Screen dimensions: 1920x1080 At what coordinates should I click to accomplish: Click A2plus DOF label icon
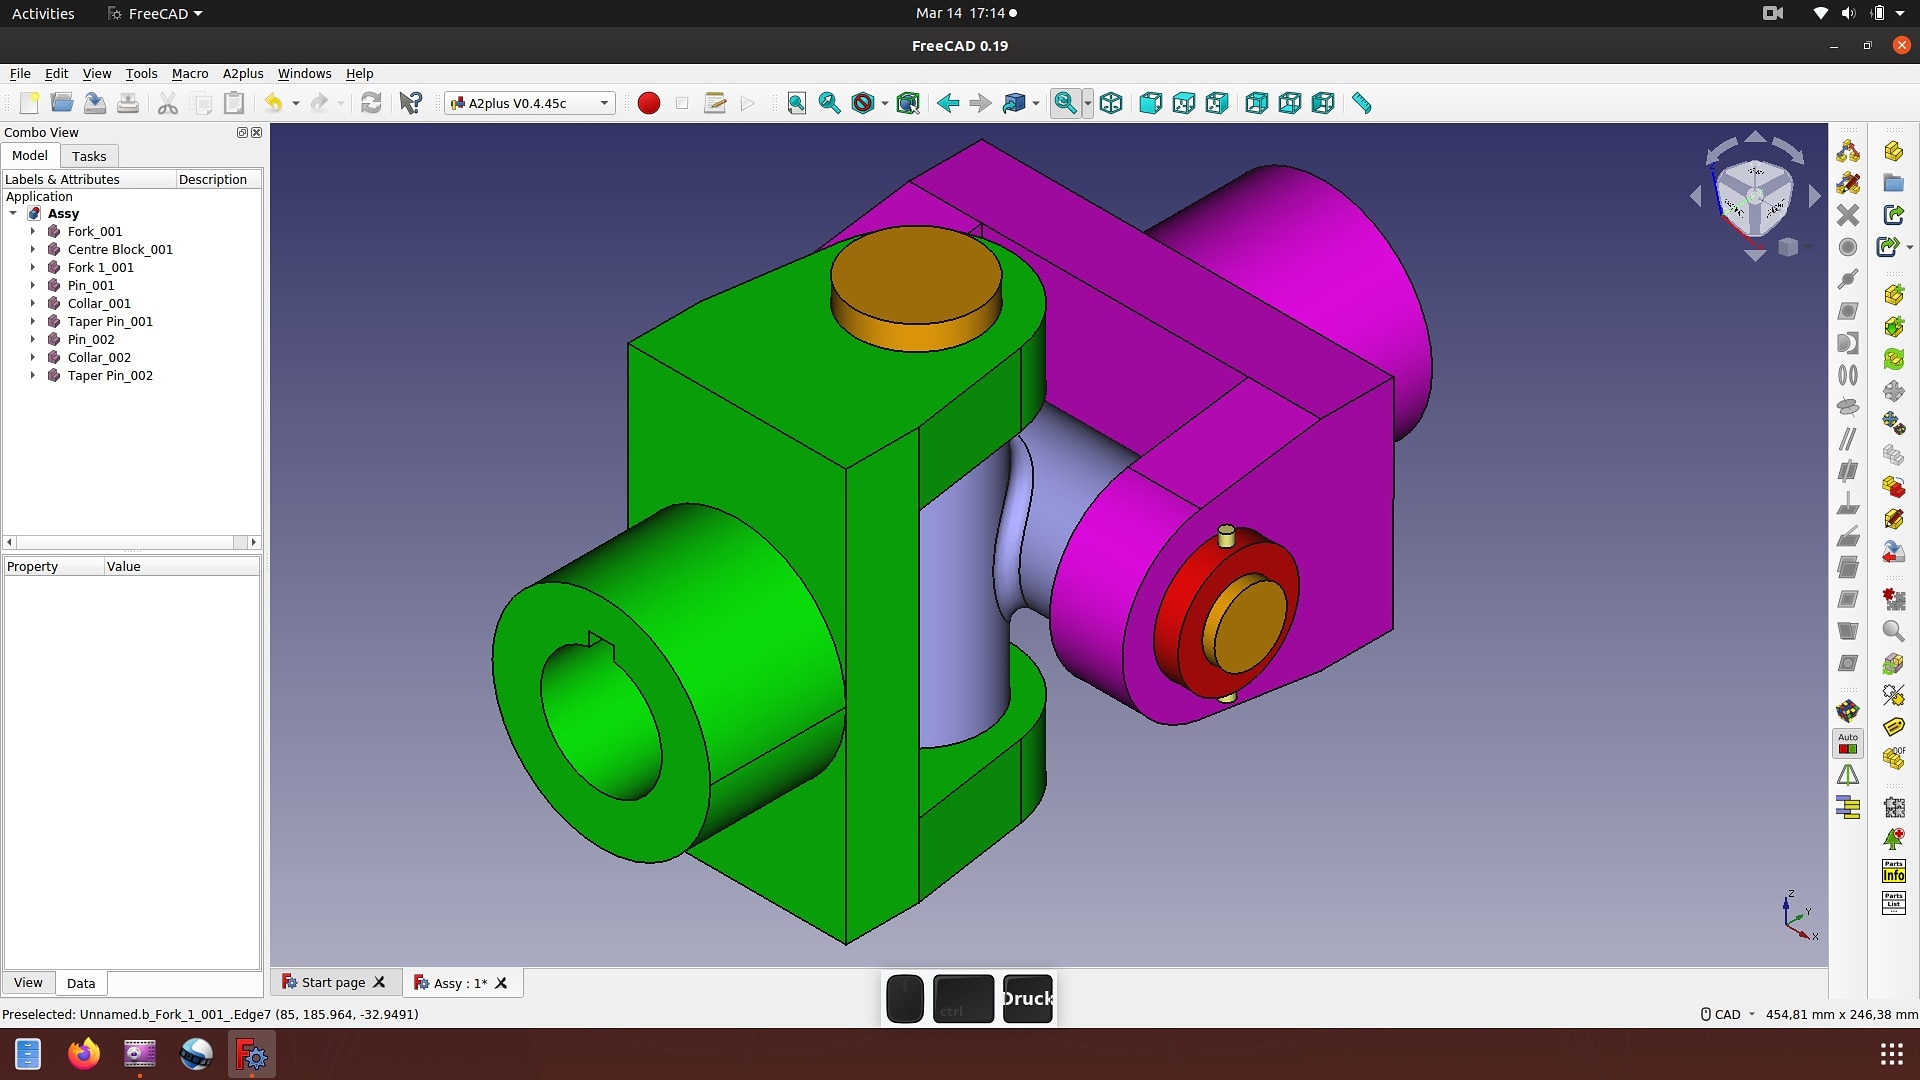click(1893, 759)
